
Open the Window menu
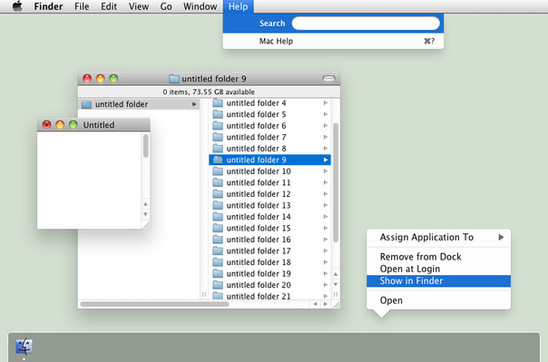pos(200,6)
